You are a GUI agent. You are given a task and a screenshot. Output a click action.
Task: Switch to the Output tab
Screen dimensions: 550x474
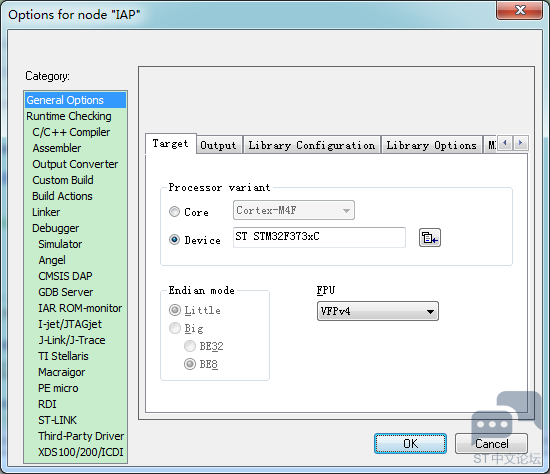click(219, 145)
